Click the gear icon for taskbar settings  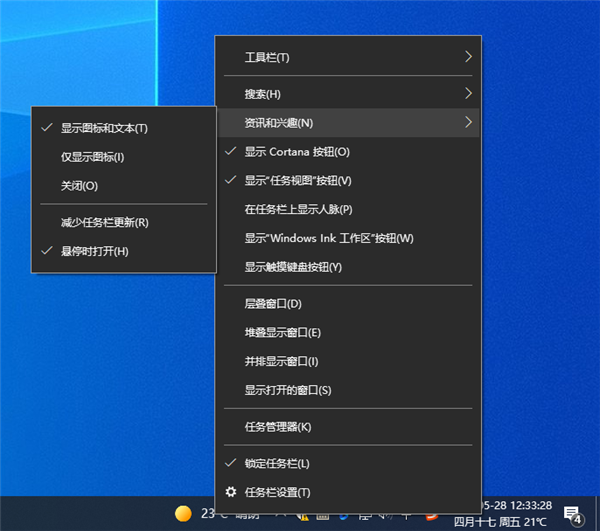(x=231, y=492)
